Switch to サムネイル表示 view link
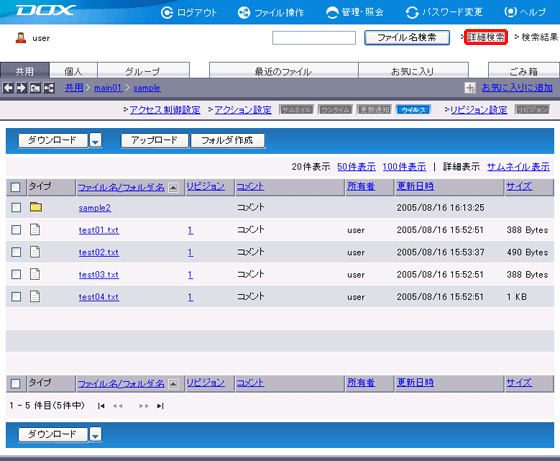 pos(518,167)
